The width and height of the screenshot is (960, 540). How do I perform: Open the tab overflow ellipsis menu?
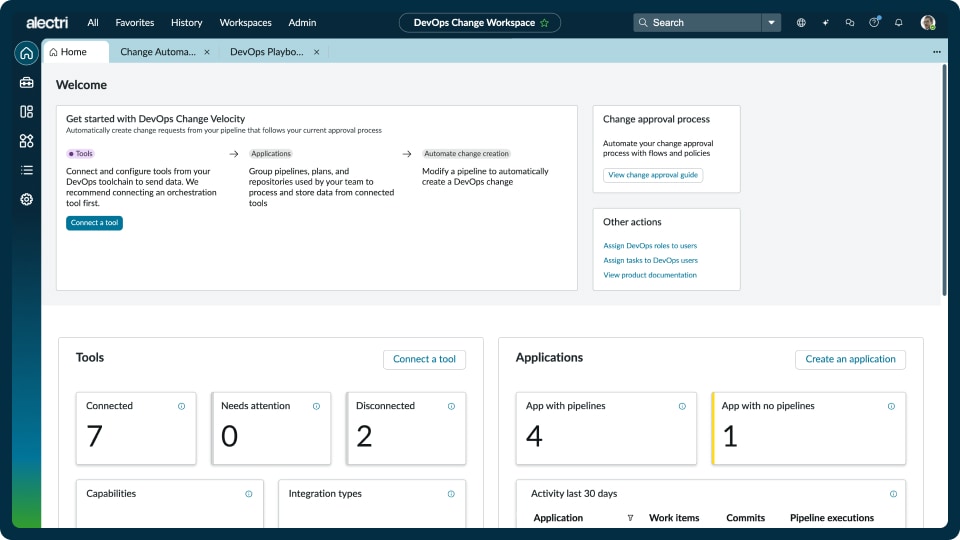tap(937, 52)
